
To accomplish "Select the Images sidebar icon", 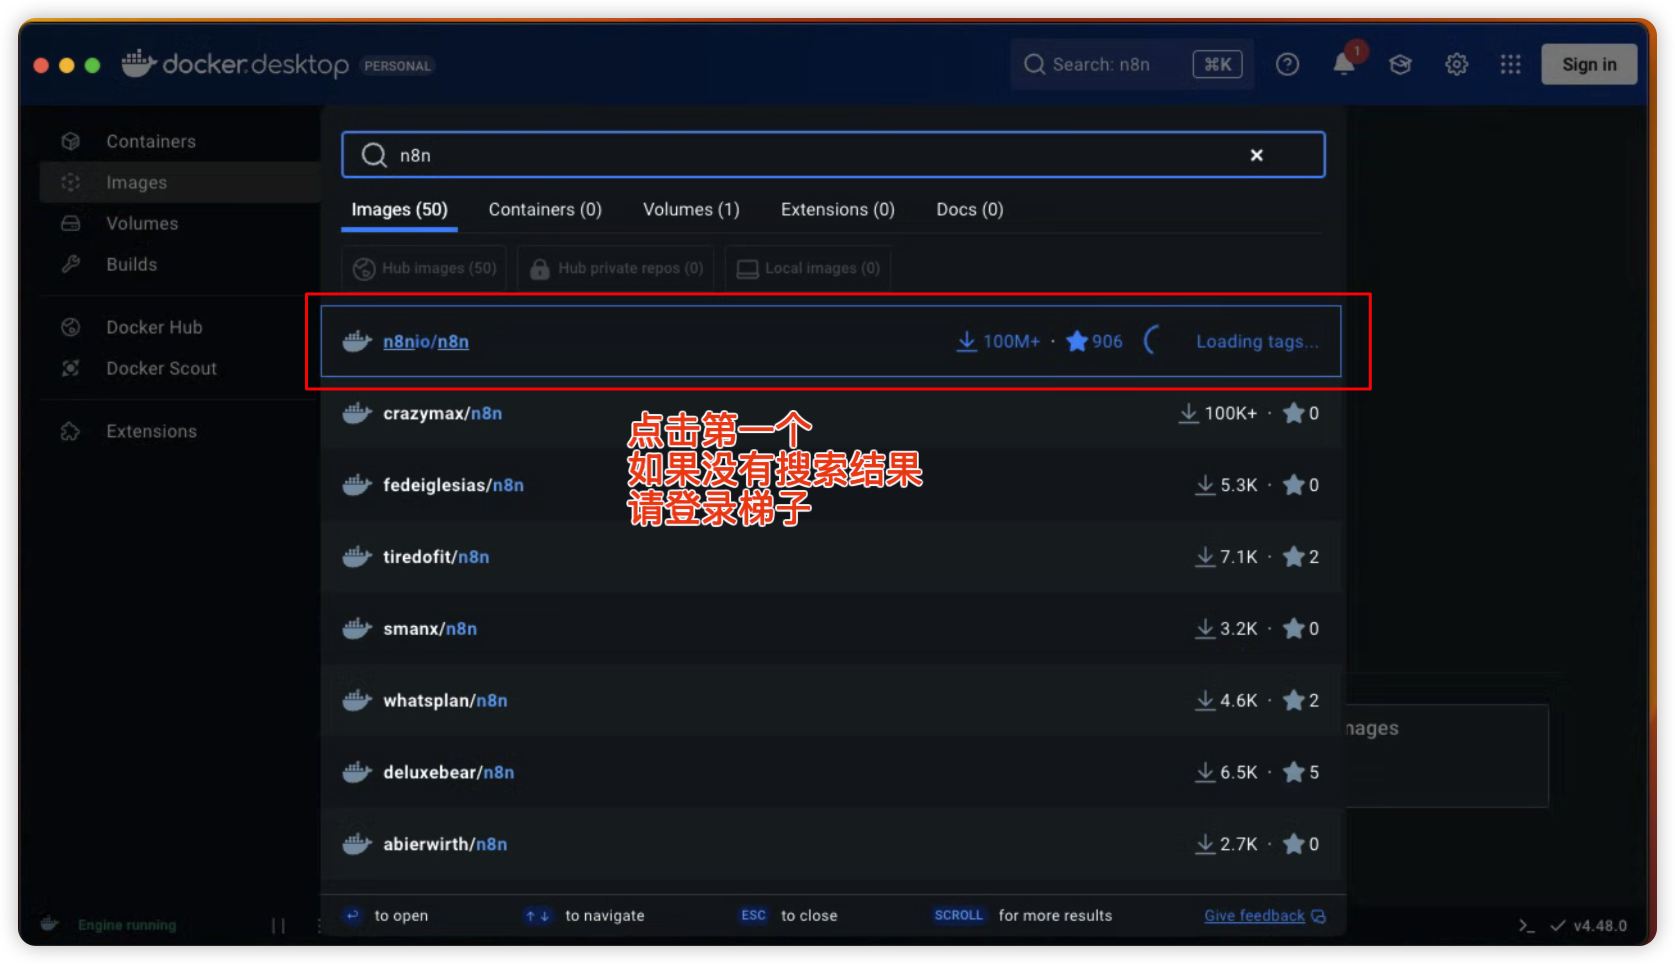I will (x=70, y=182).
